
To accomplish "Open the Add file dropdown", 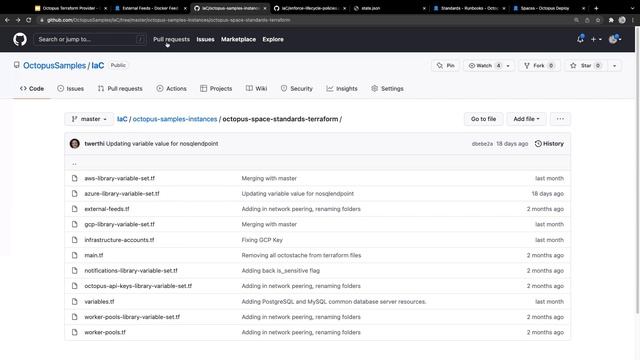I will click(x=526, y=119).
